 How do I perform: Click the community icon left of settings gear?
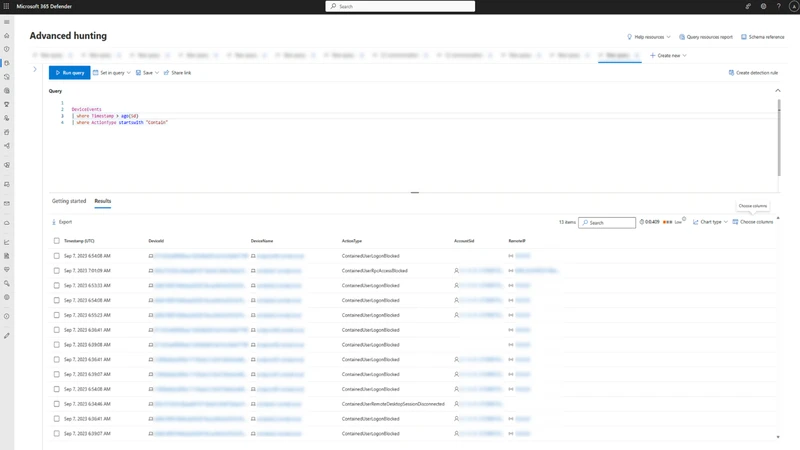[x=748, y=6]
